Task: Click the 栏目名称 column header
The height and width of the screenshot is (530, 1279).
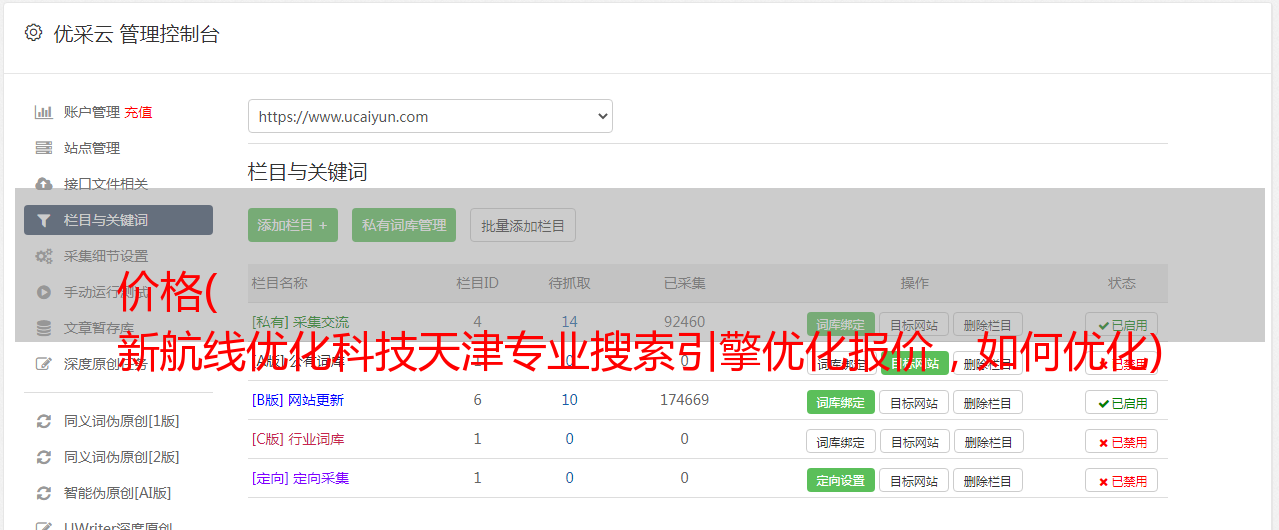Action: point(280,283)
